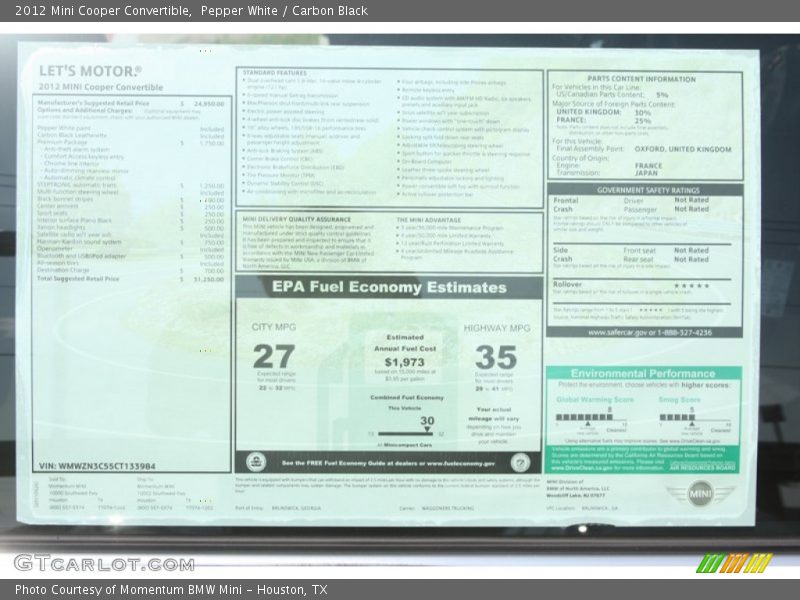Viewport: 800px width, 600px height.
Task: Click engine origin value "FRANCE"
Action: pos(648,166)
